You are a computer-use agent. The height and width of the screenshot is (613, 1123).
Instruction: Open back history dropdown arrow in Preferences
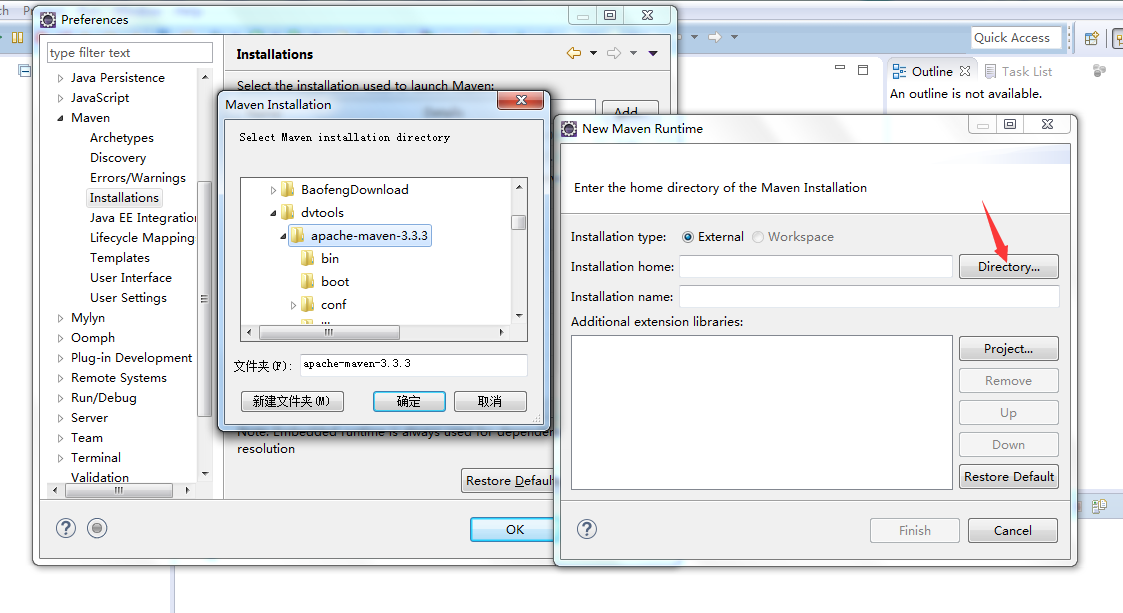(x=593, y=53)
